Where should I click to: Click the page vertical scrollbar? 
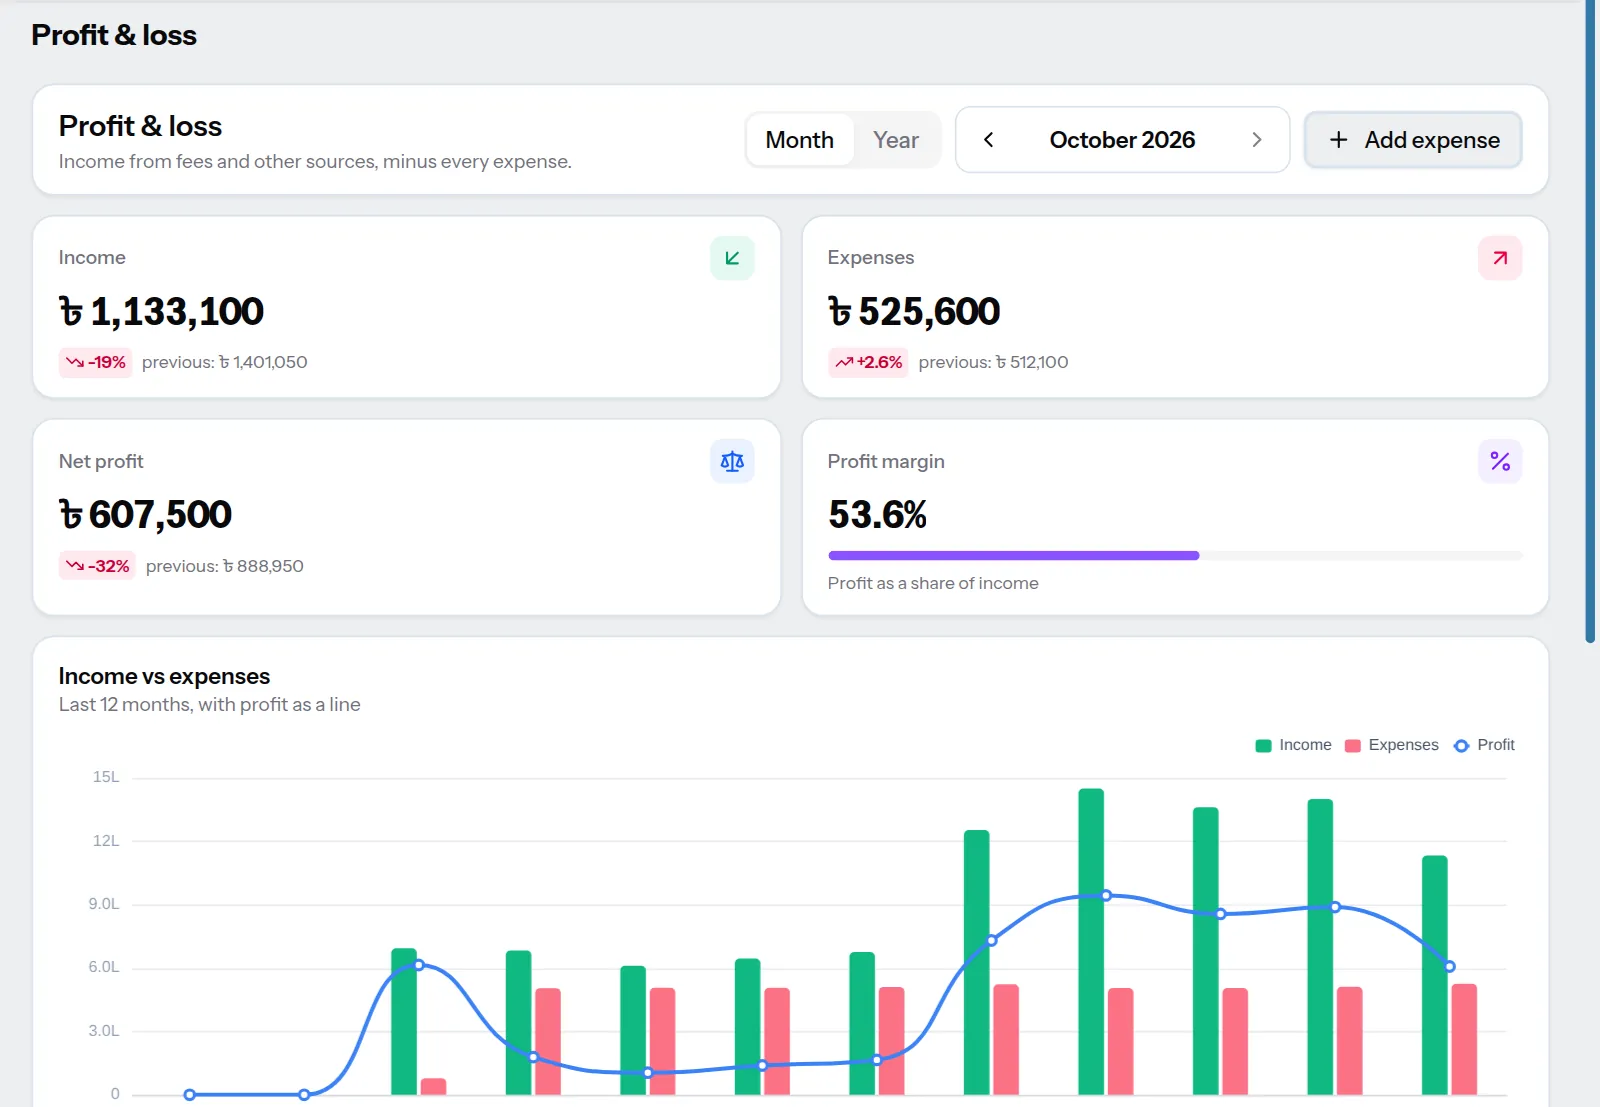click(x=1590, y=320)
